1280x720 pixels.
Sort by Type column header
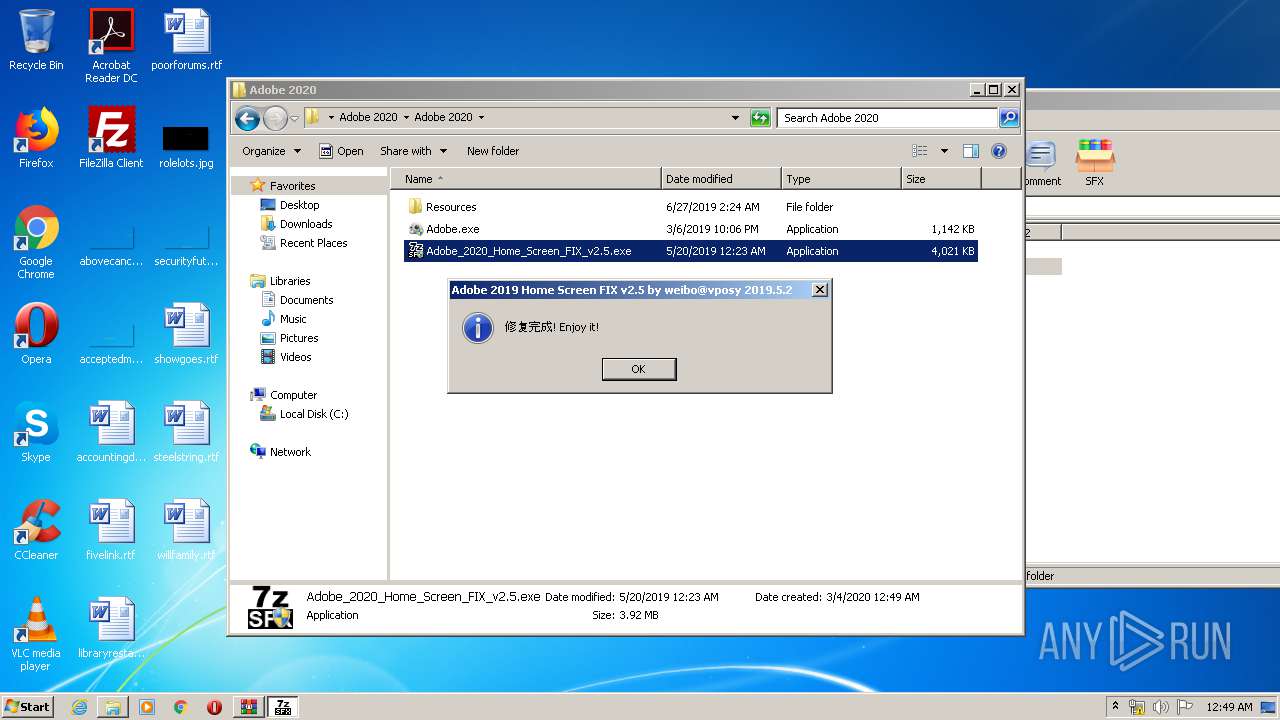pyautogui.click(x=841, y=179)
